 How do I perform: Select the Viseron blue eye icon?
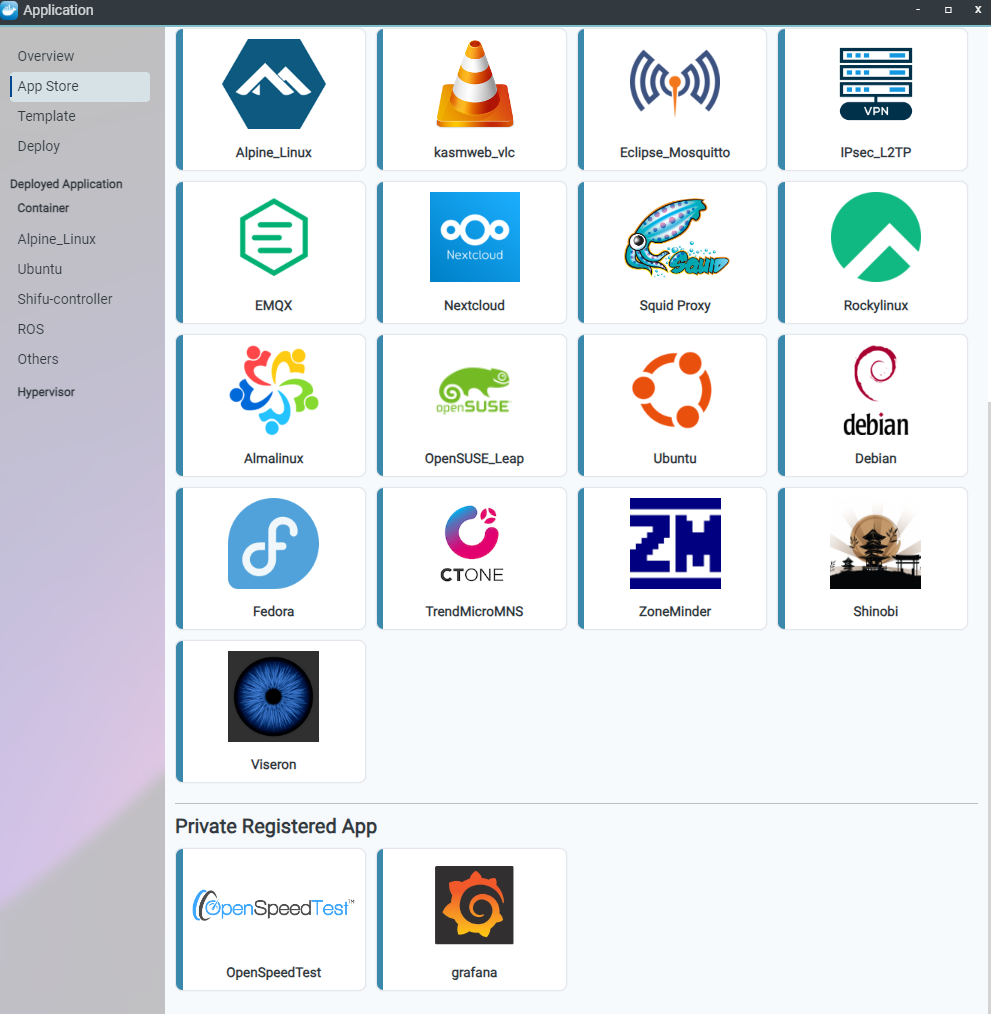(x=274, y=696)
